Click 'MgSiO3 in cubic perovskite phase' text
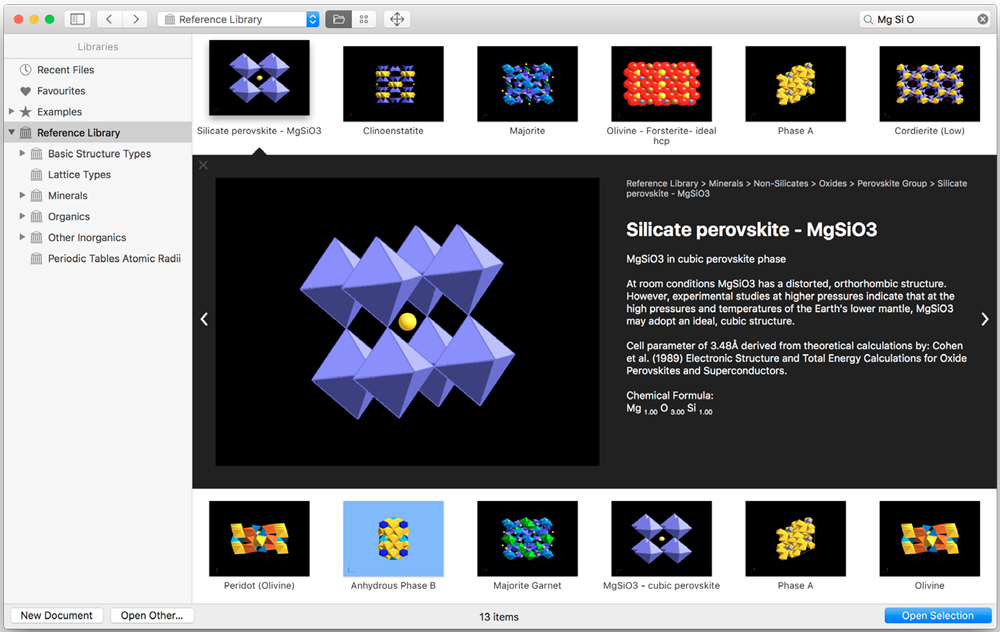Image resolution: width=1000 pixels, height=632 pixels. [706, 259]
